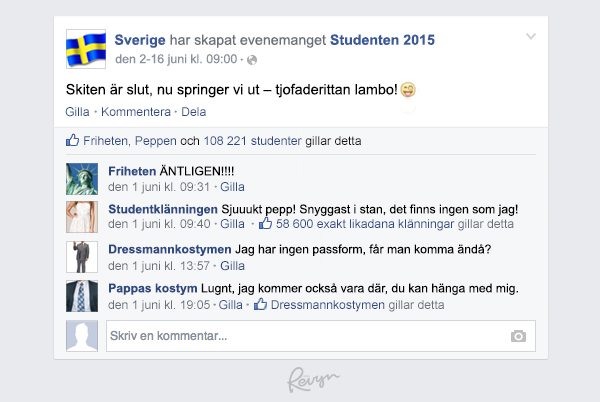
Task: Open Pappas kostym's tie avatar
Action: click(x=82, y=296)
